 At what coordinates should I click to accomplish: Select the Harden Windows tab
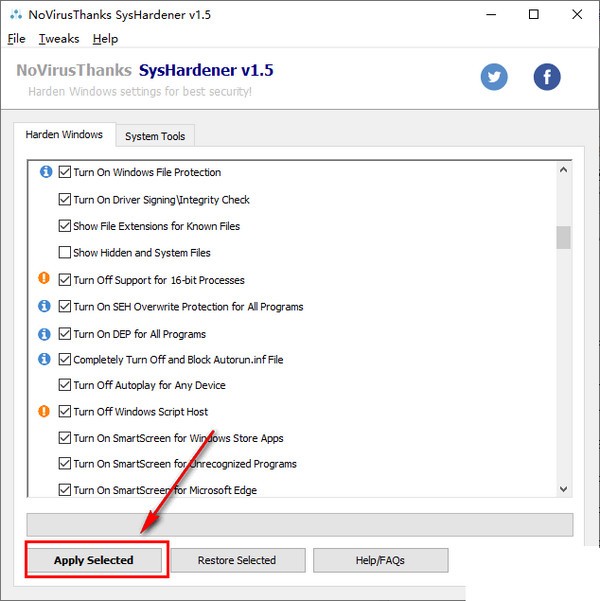(x=64, y=135)
